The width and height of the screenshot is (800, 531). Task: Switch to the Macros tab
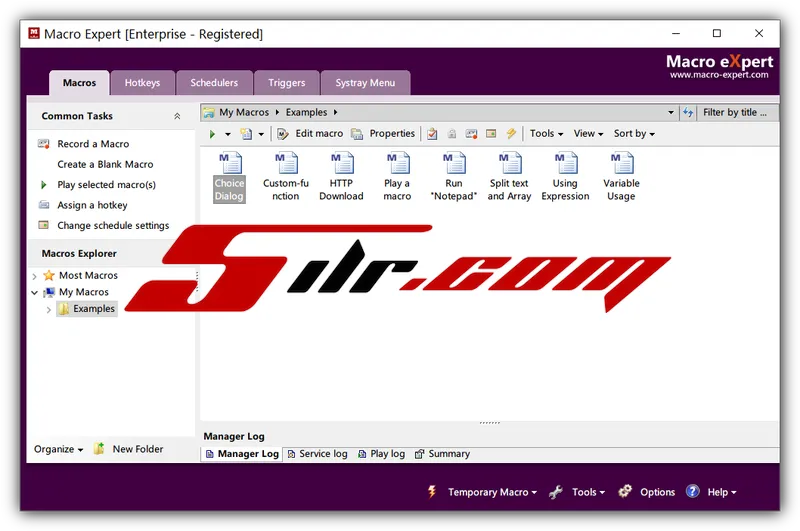[79, 83]
